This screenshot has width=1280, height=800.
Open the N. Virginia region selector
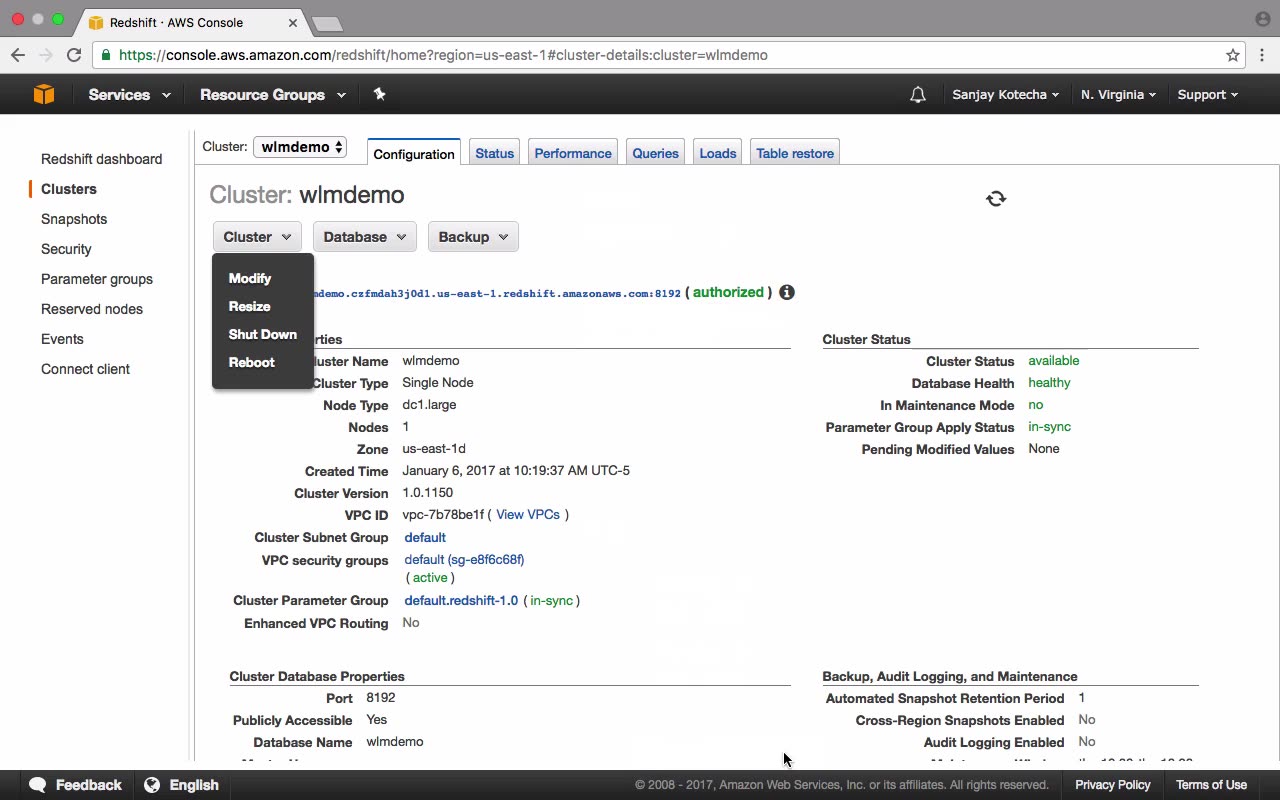point(1118,95)
